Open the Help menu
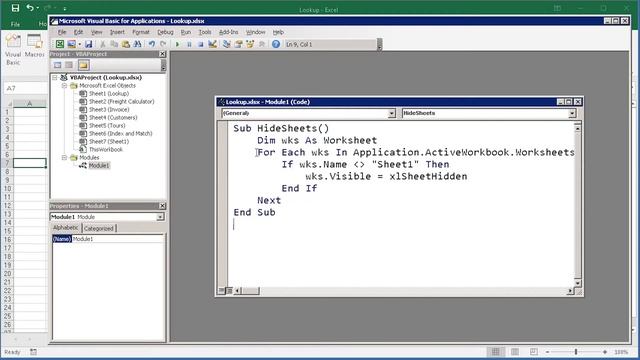Screen dimensions: 640x360 (278, 32)
